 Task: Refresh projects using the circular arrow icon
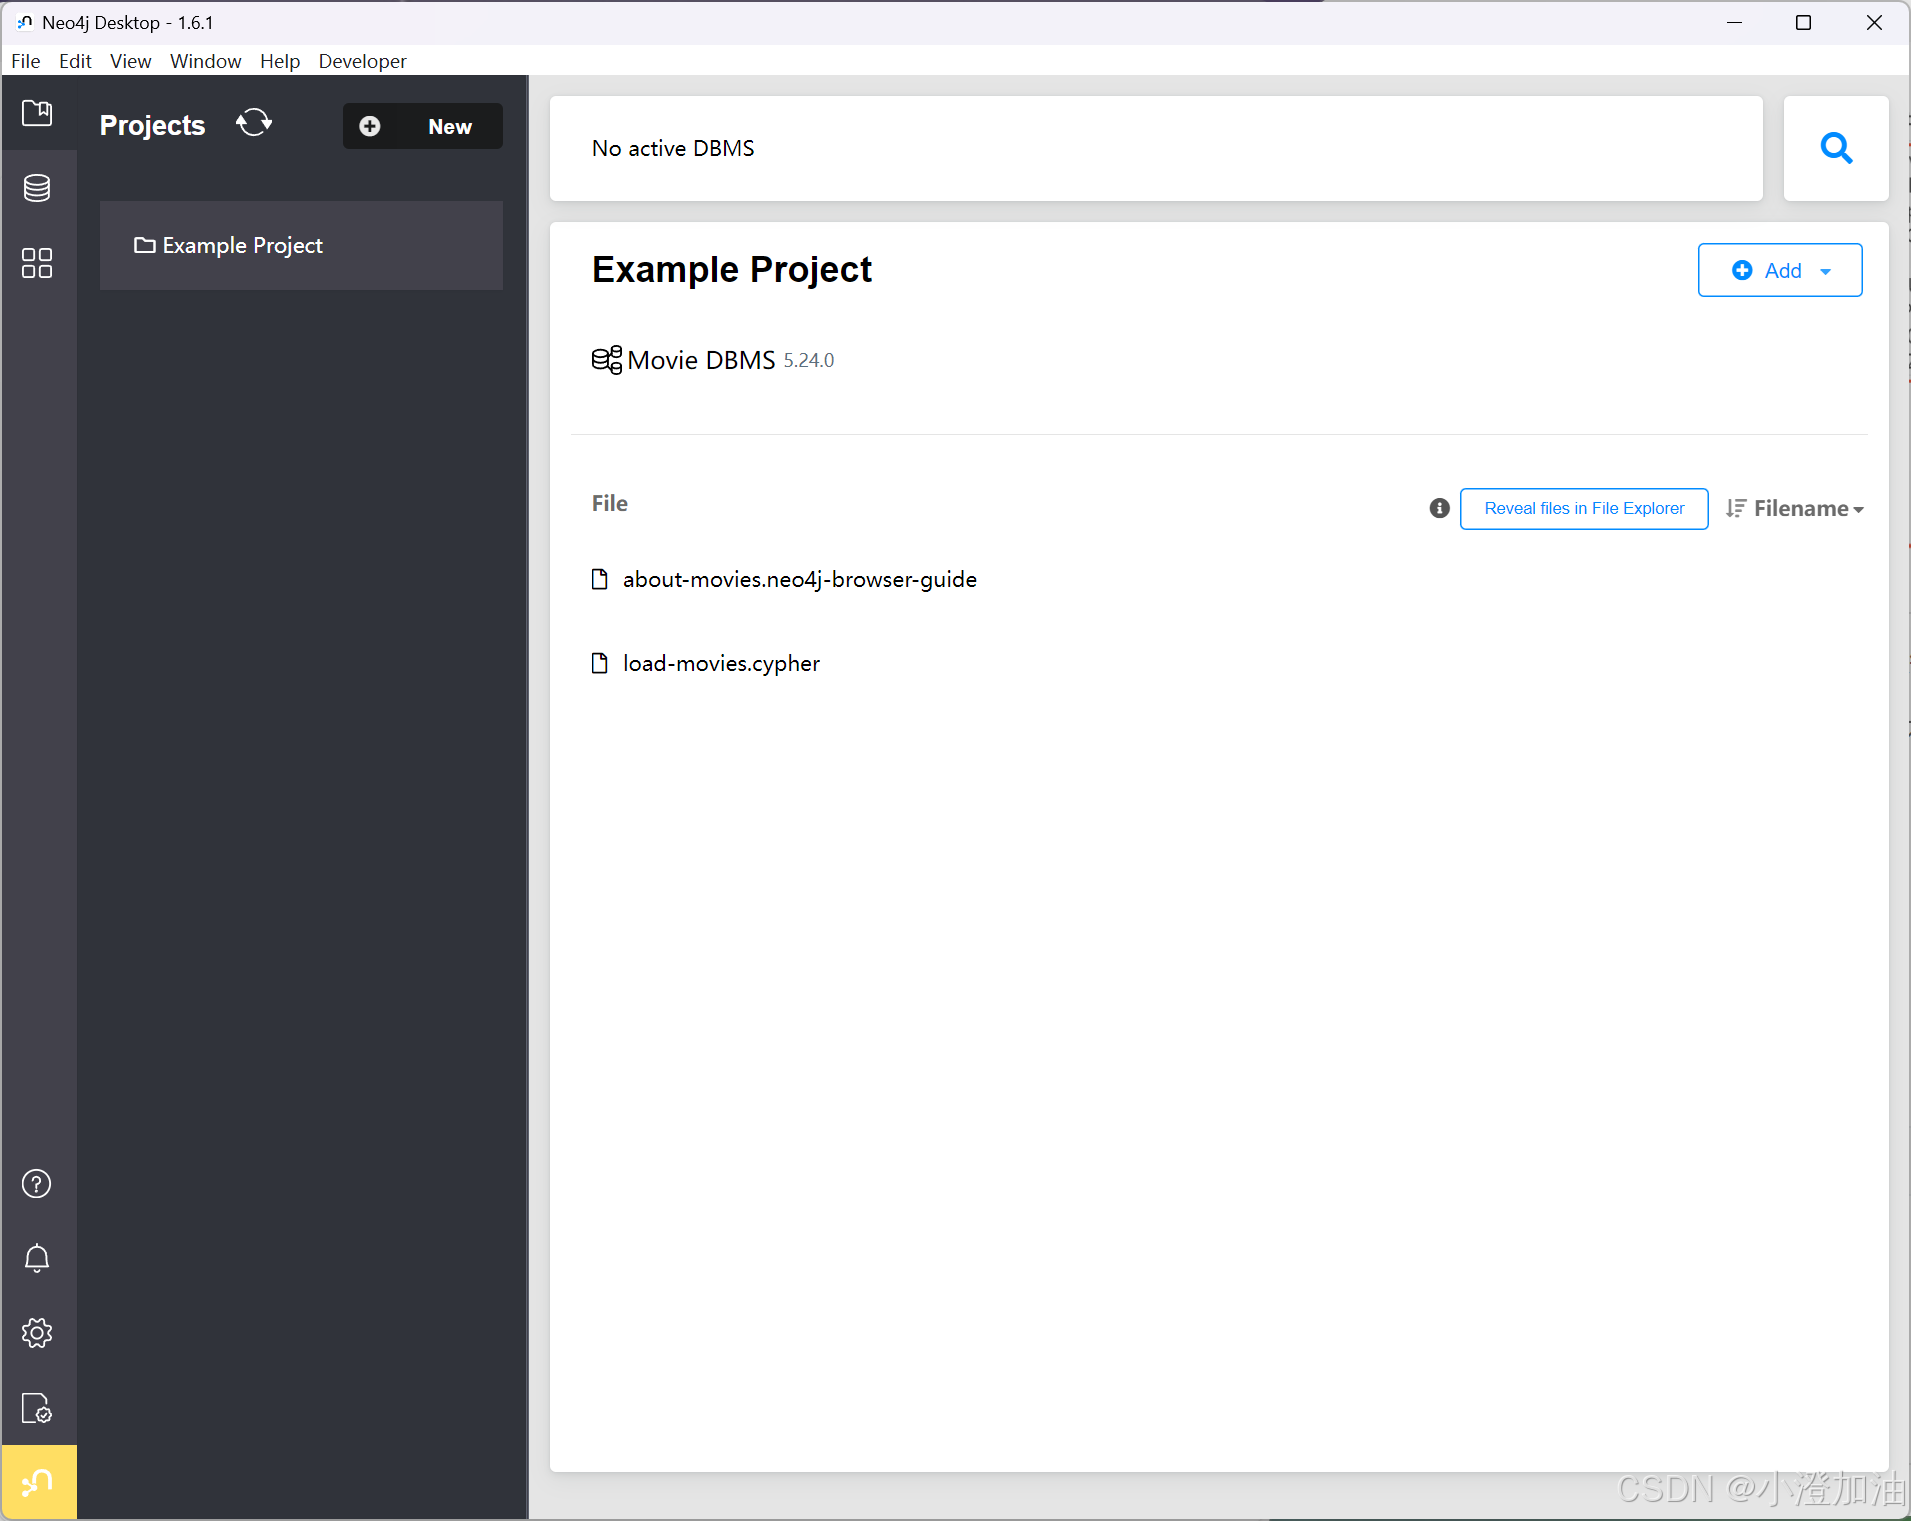(254, 122)
